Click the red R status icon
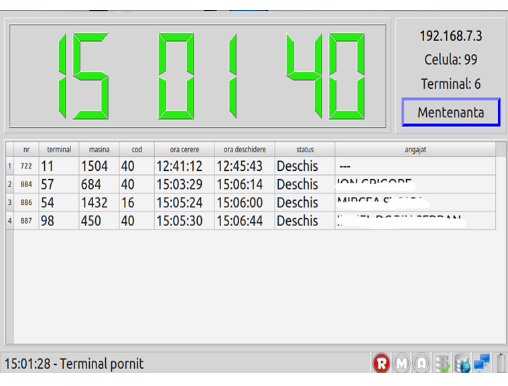Image resolution: width=508 pixels, height=386 pixels. coord(381,363)
